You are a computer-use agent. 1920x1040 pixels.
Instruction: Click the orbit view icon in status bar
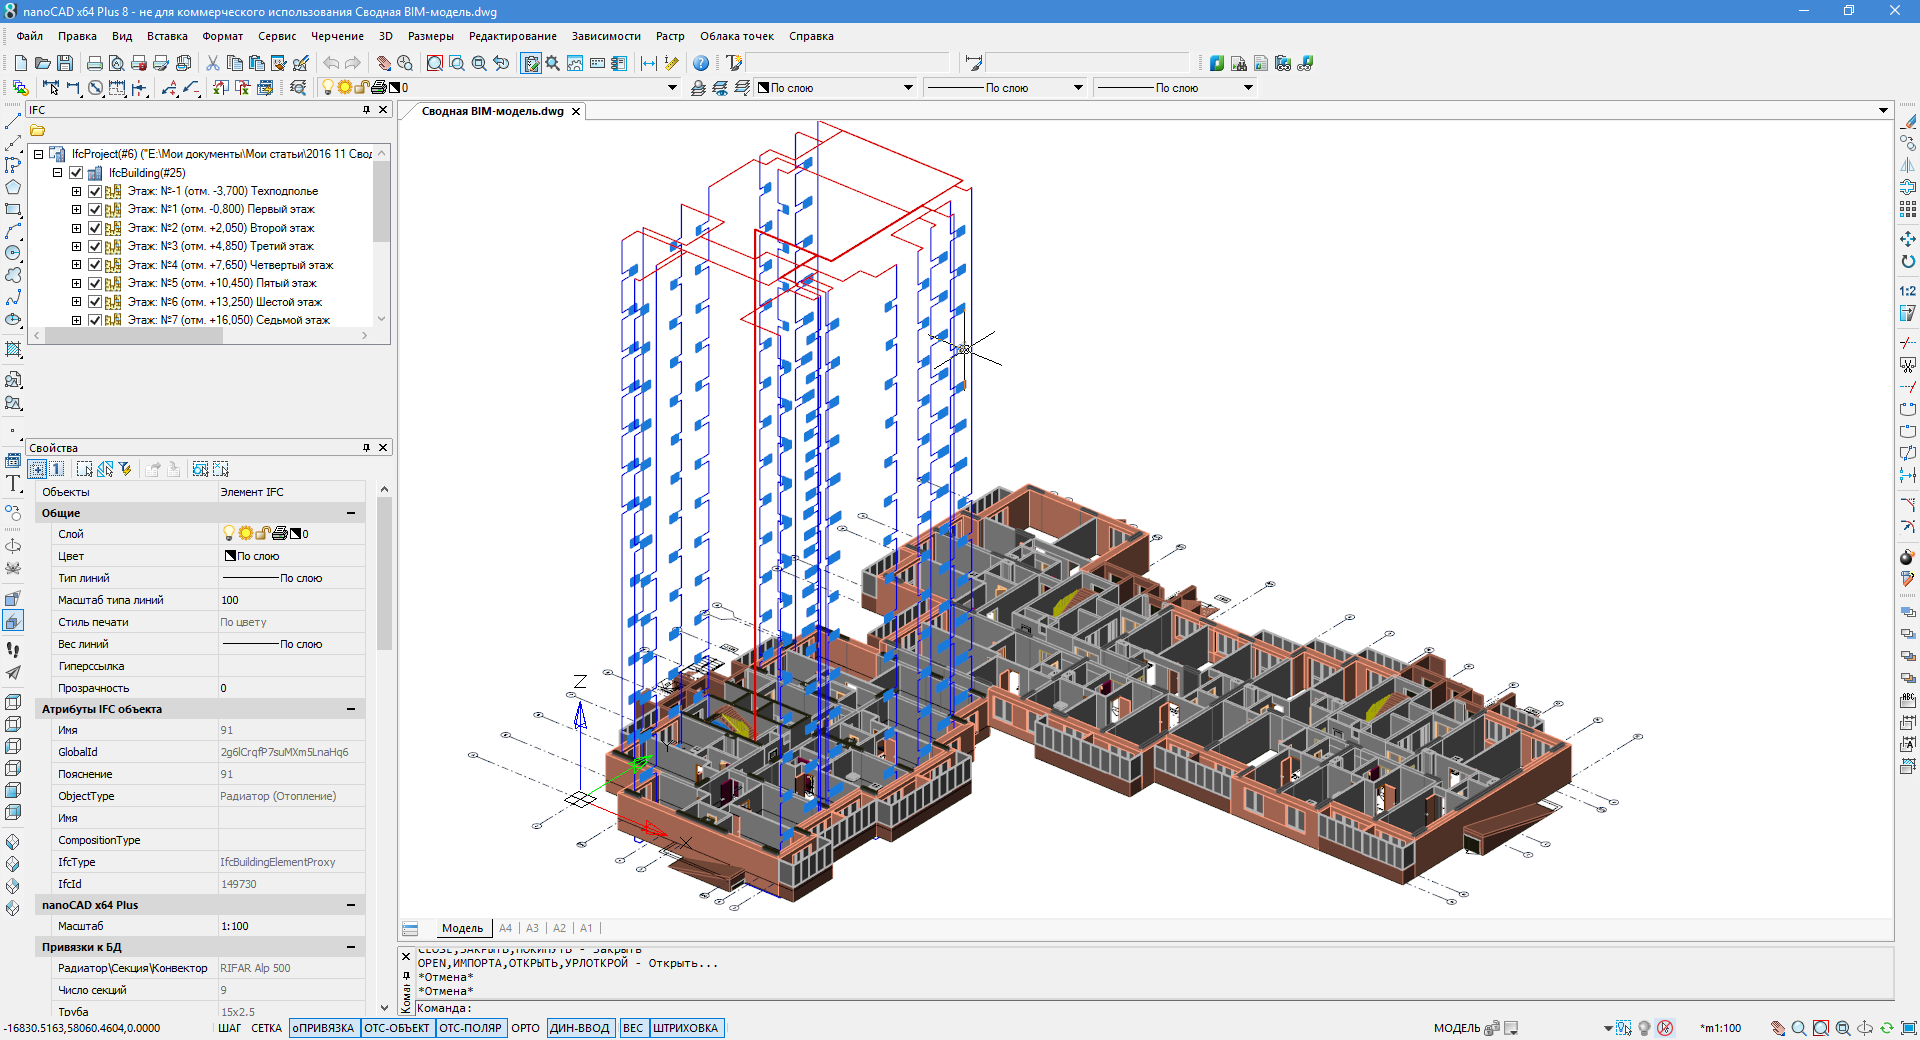tap(1864, 1029)
